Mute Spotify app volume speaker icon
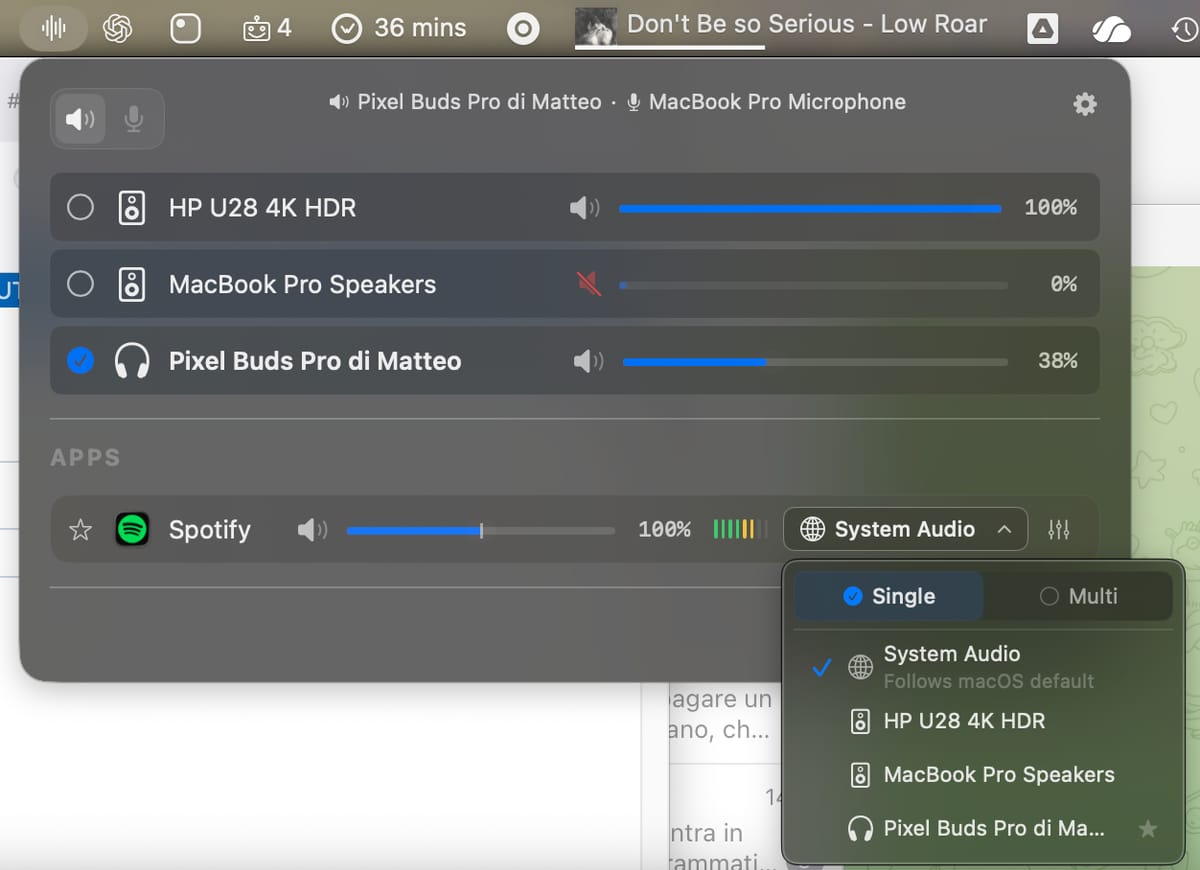 pyautogui.click(x=312, y=530)
